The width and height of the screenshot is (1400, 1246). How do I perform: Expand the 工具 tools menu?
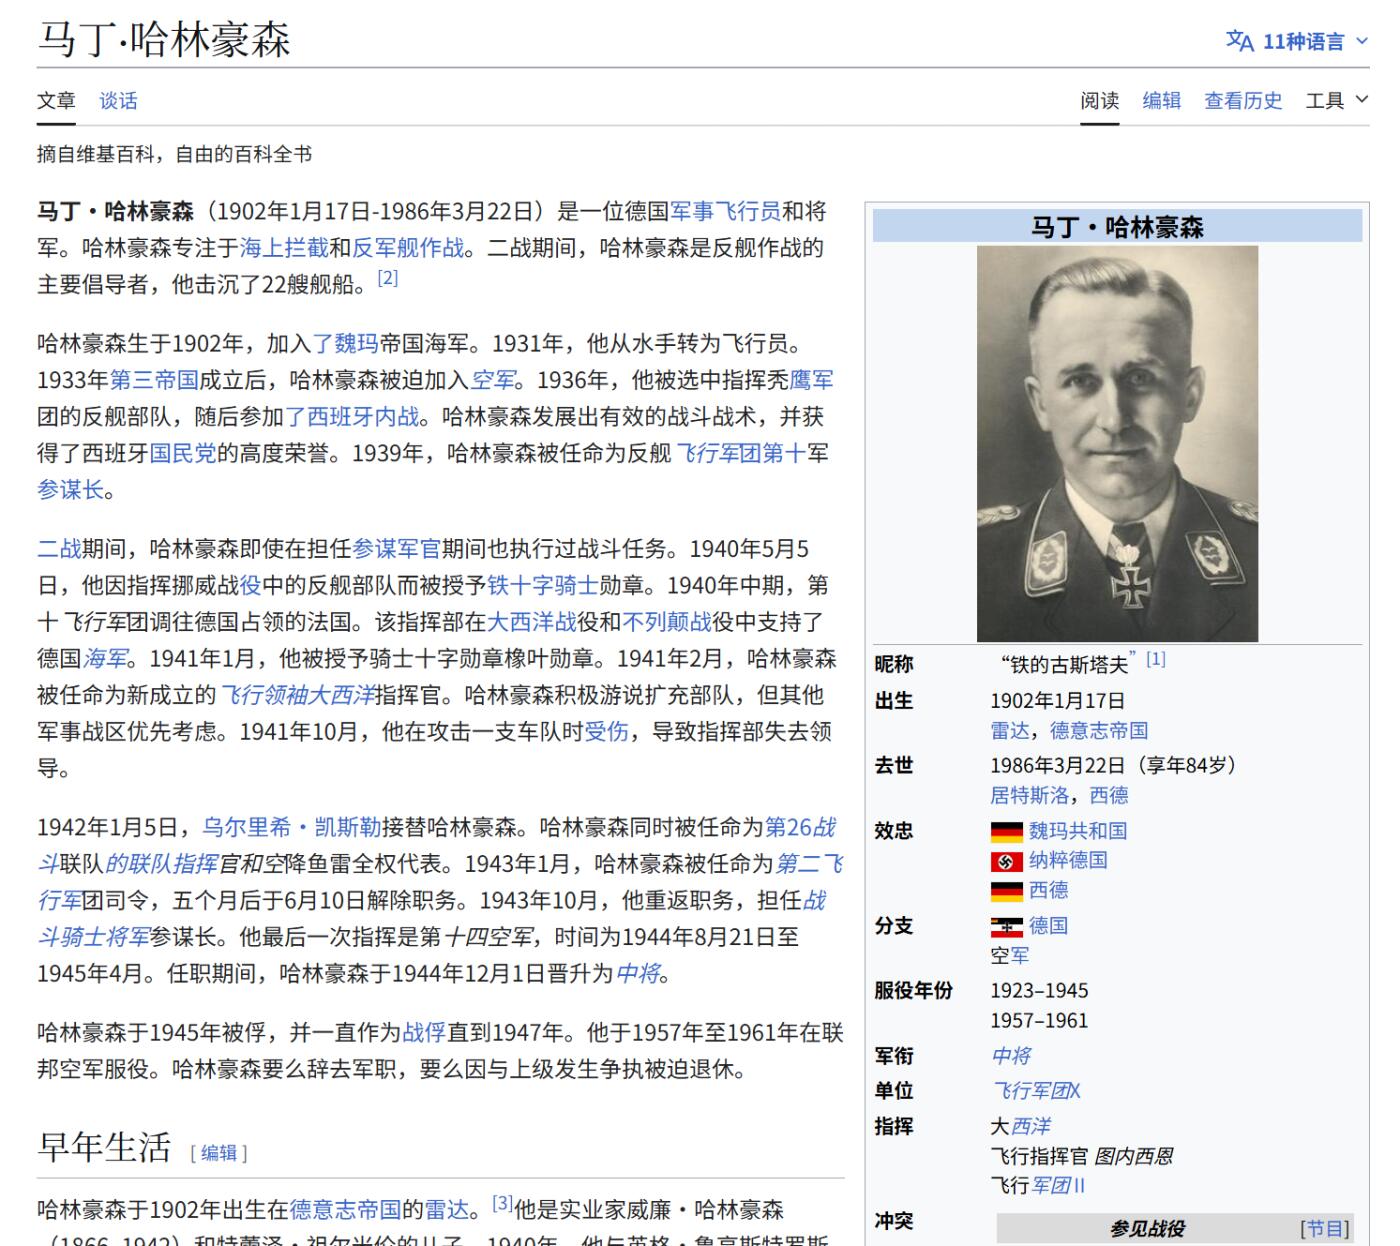coord(1335,100)
